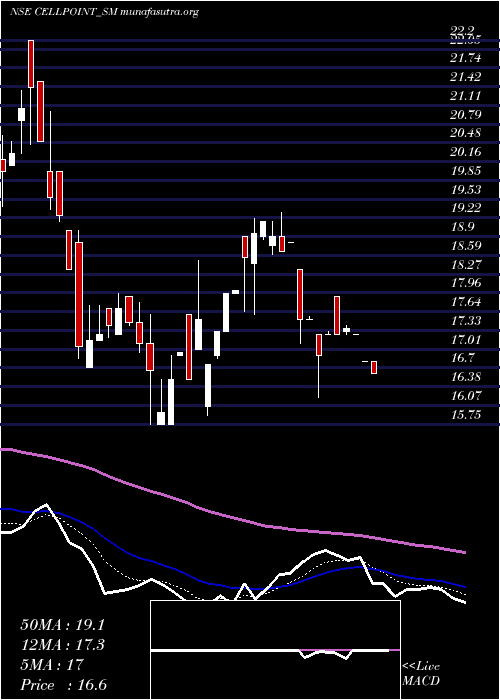Screen dimensions: 500x700
Task: Click the <<Live MACD label
Action: pos(421,674)
